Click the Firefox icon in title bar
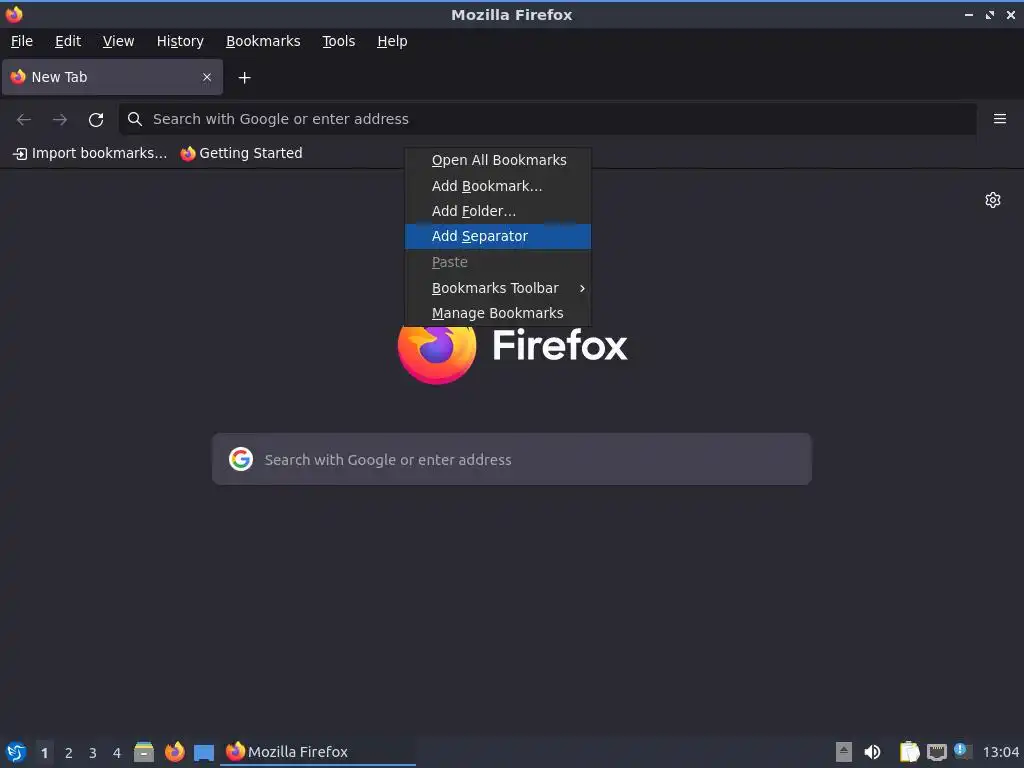The width and height of the screenshot is (1024, 768). coord(14,14)
